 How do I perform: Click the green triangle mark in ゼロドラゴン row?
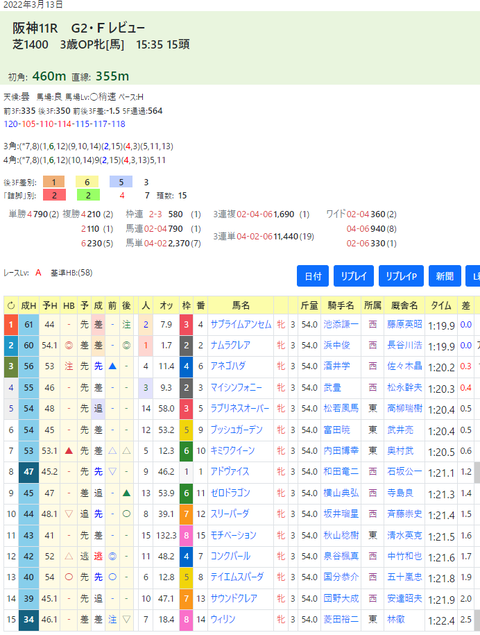click(126, 493)
